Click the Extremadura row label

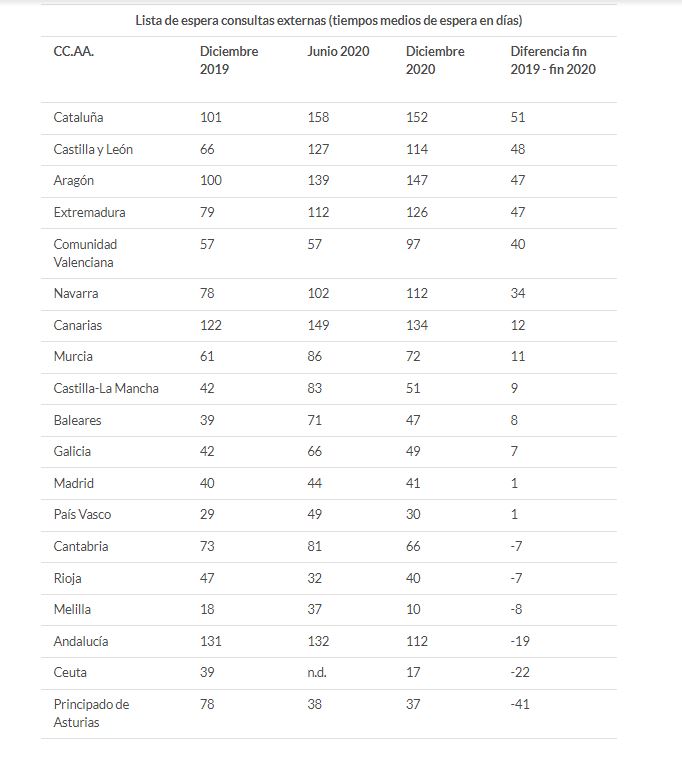[89, 213]
